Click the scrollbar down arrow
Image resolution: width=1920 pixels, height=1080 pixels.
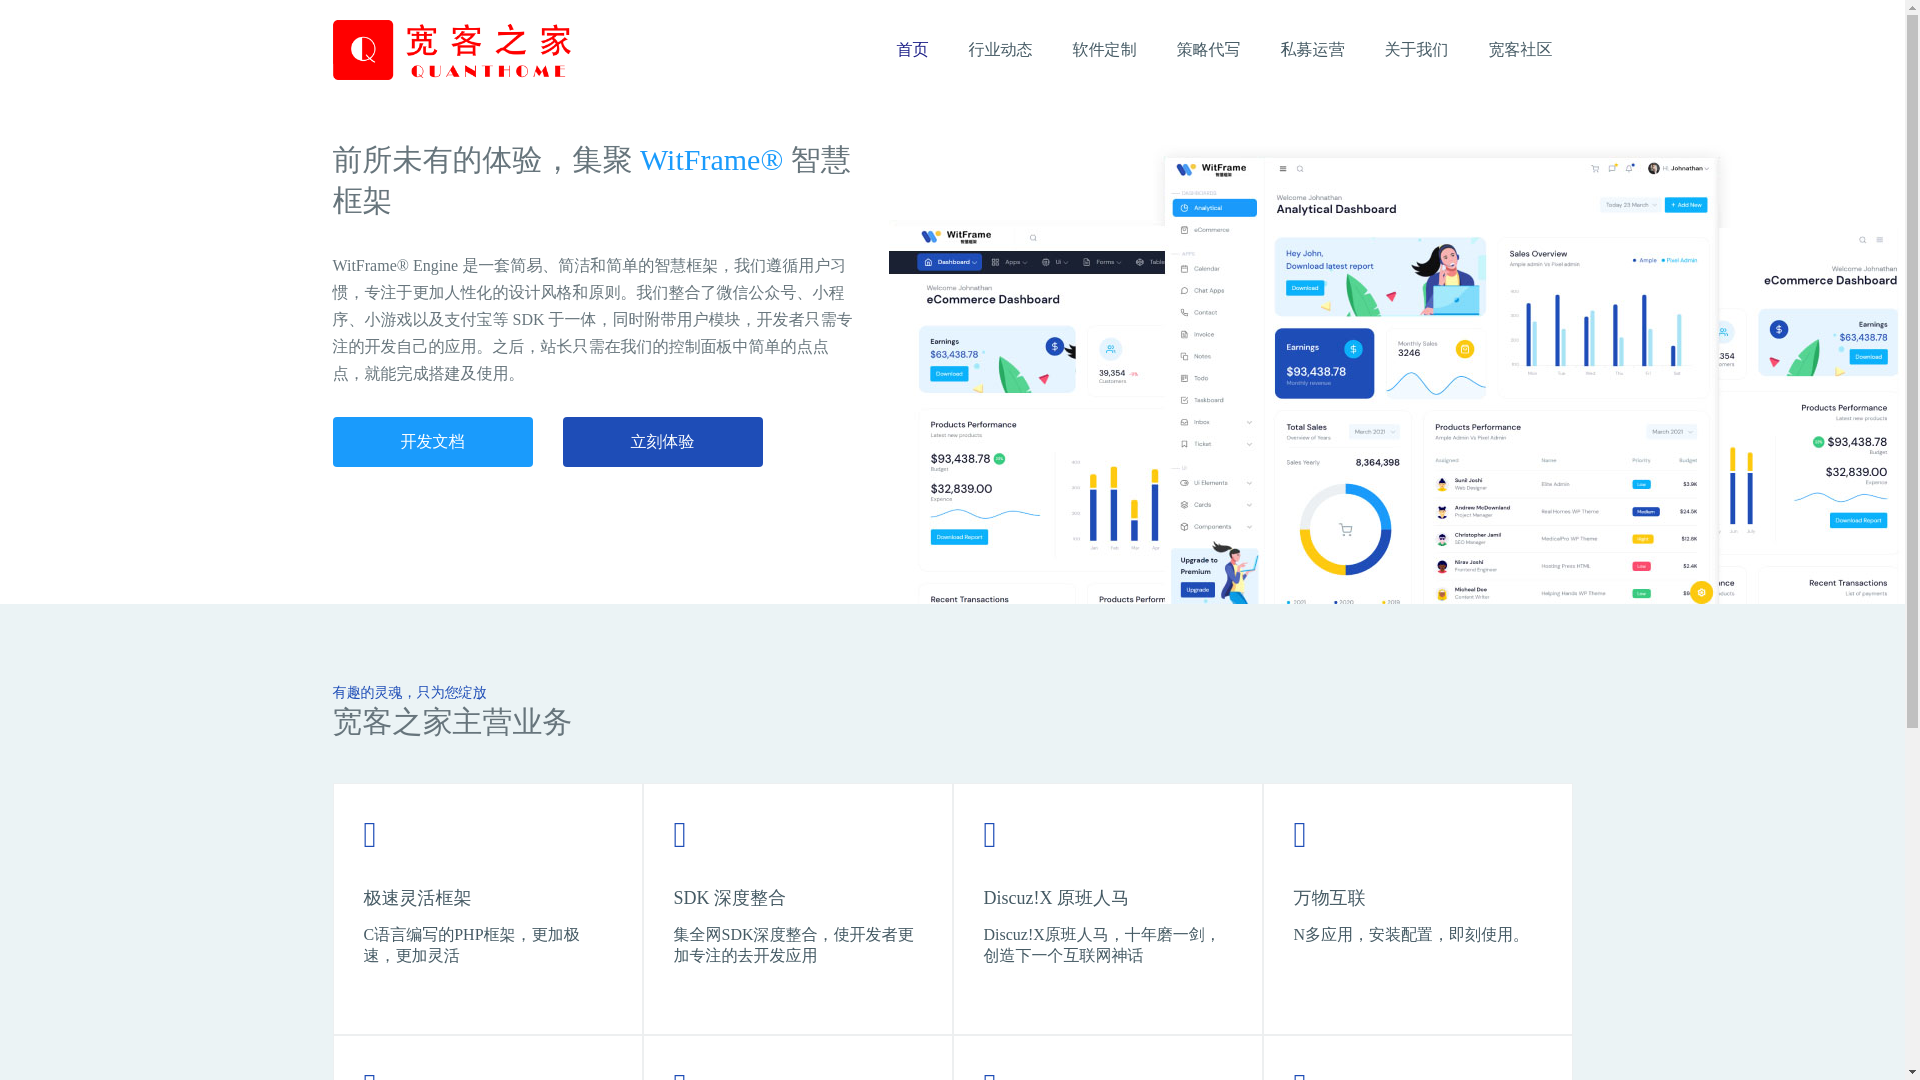pos(1913,1072)
